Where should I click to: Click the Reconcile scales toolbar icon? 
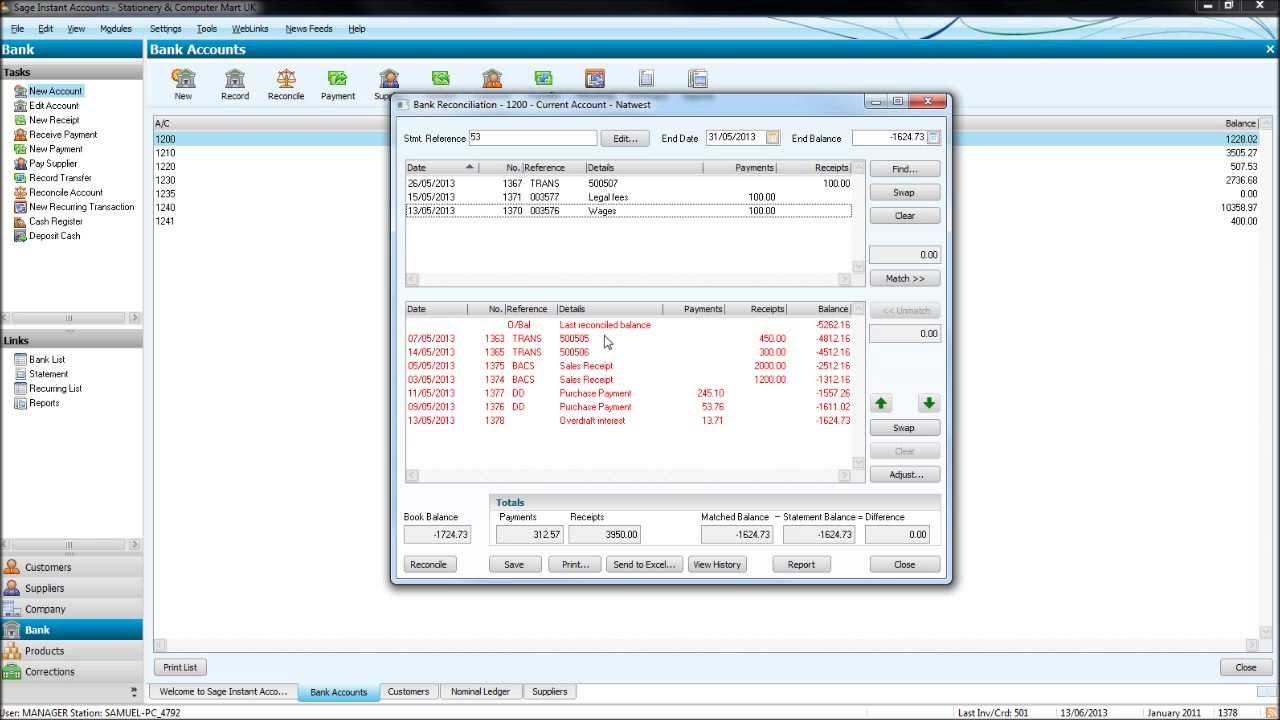pos(286,79)
